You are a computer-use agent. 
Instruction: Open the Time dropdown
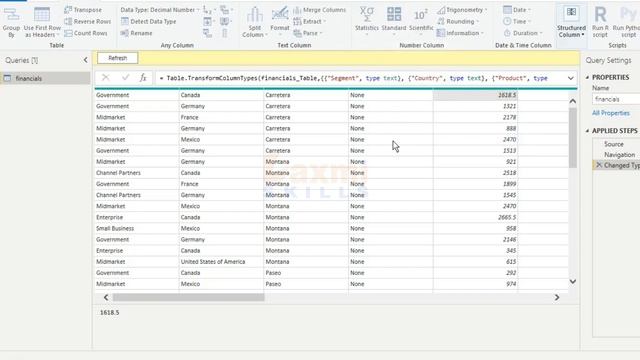tap(517, 21)
